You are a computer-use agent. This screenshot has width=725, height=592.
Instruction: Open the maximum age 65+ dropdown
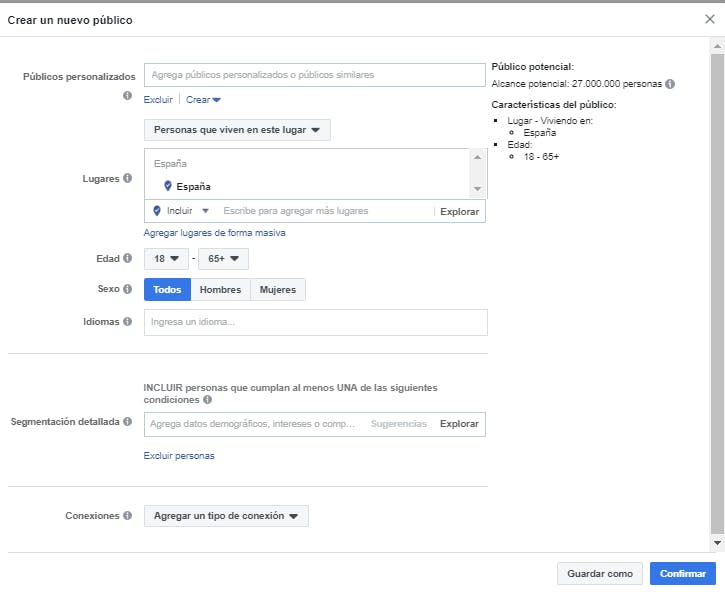click(x=223, y=259)
